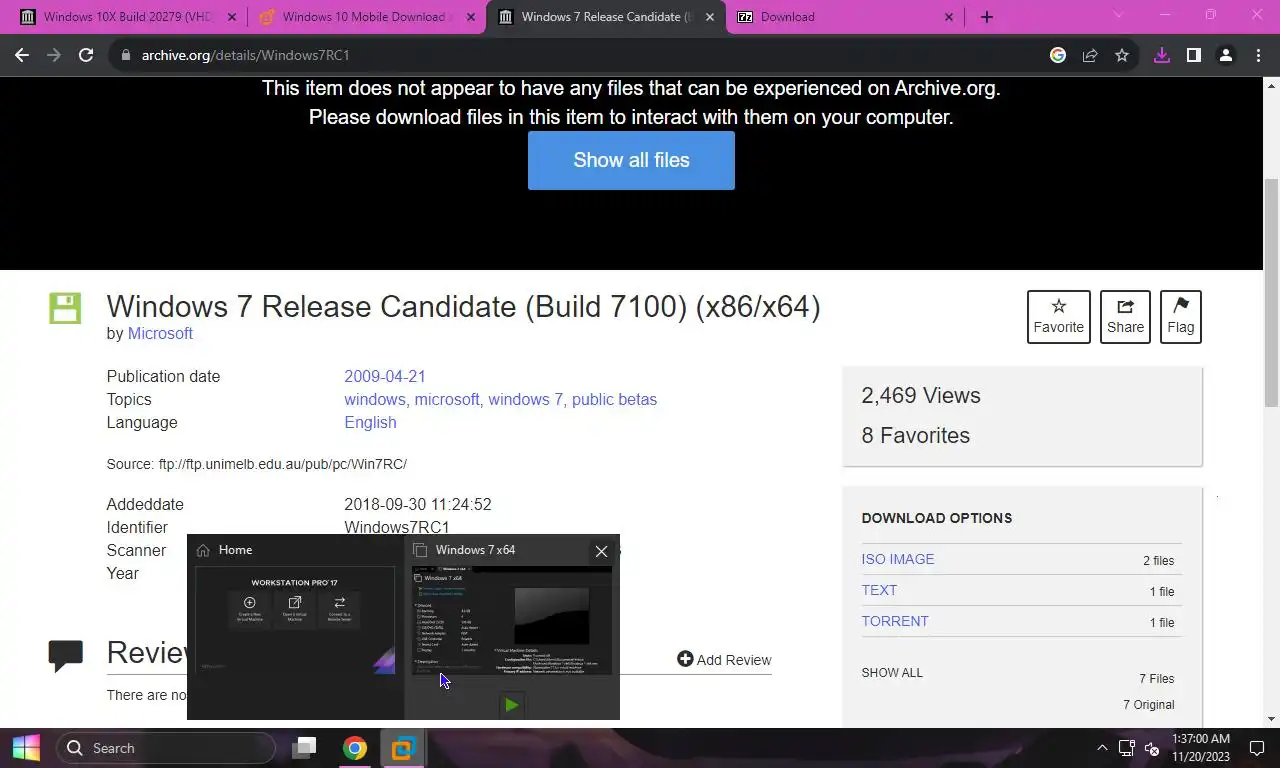Screen dimensions: 1280x768
Task: Click the network icon in system tray
Action: [1126, 748]
